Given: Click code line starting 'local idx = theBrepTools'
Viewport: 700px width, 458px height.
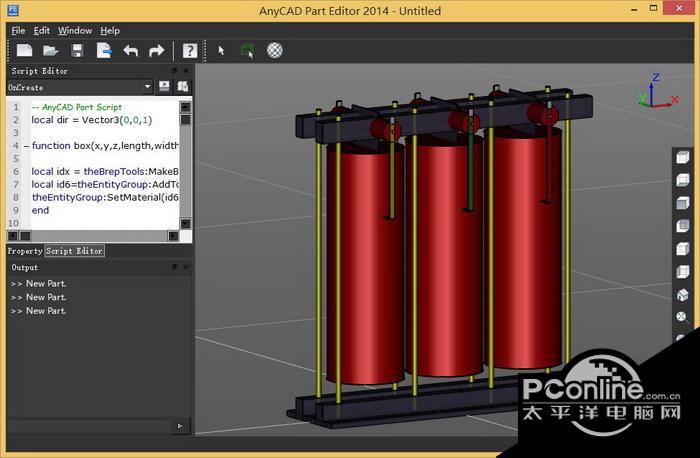Looking at the screenshot, I should pyautogui.click(x=105, y=172).
